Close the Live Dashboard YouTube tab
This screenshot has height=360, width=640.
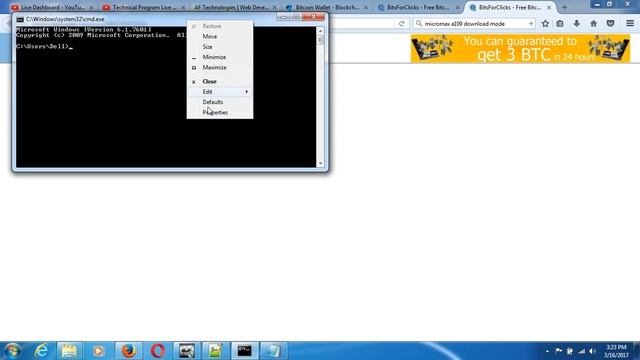tap(91, 7)
